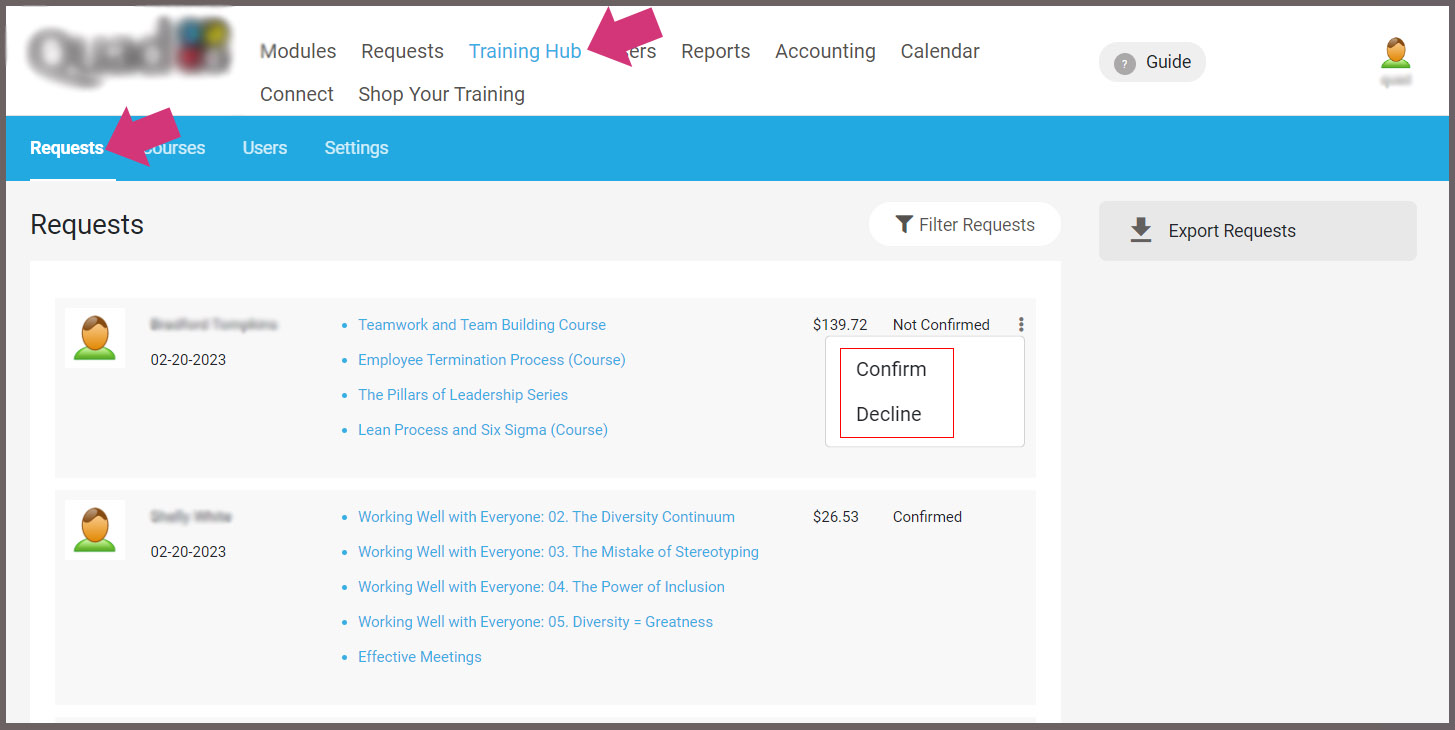
Task: Open Lean Process and Six Sigma (Course) link
Action: pos(483,430)
